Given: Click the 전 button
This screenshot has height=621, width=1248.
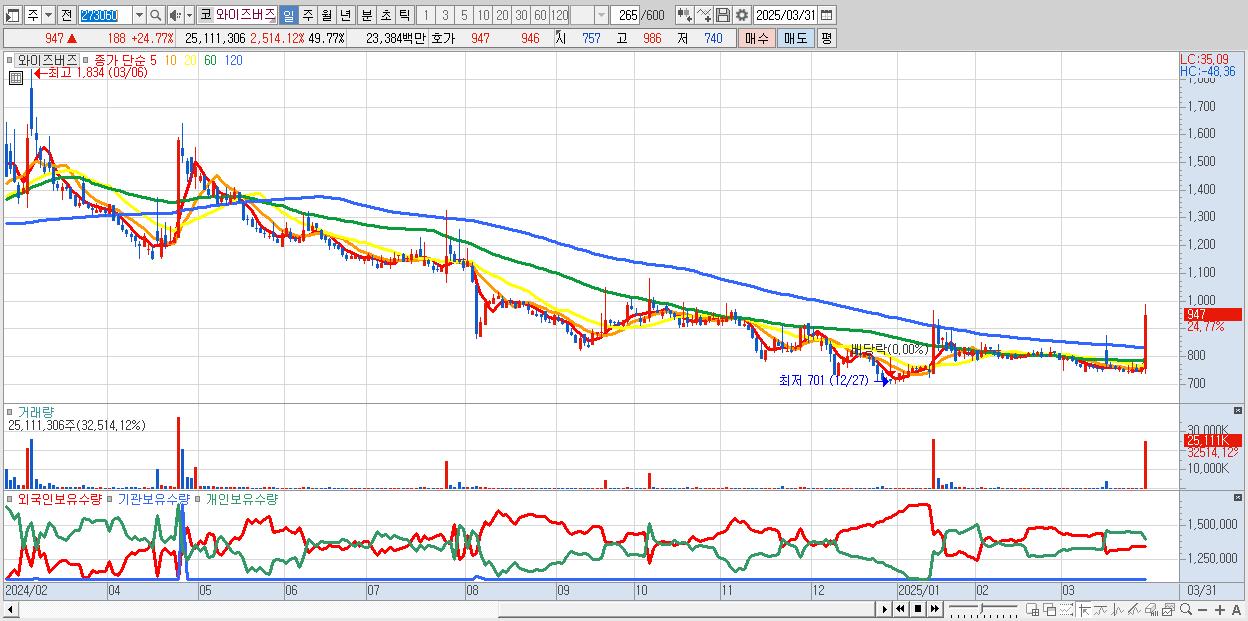Looking at the screenshot, I should pos(66,15).
